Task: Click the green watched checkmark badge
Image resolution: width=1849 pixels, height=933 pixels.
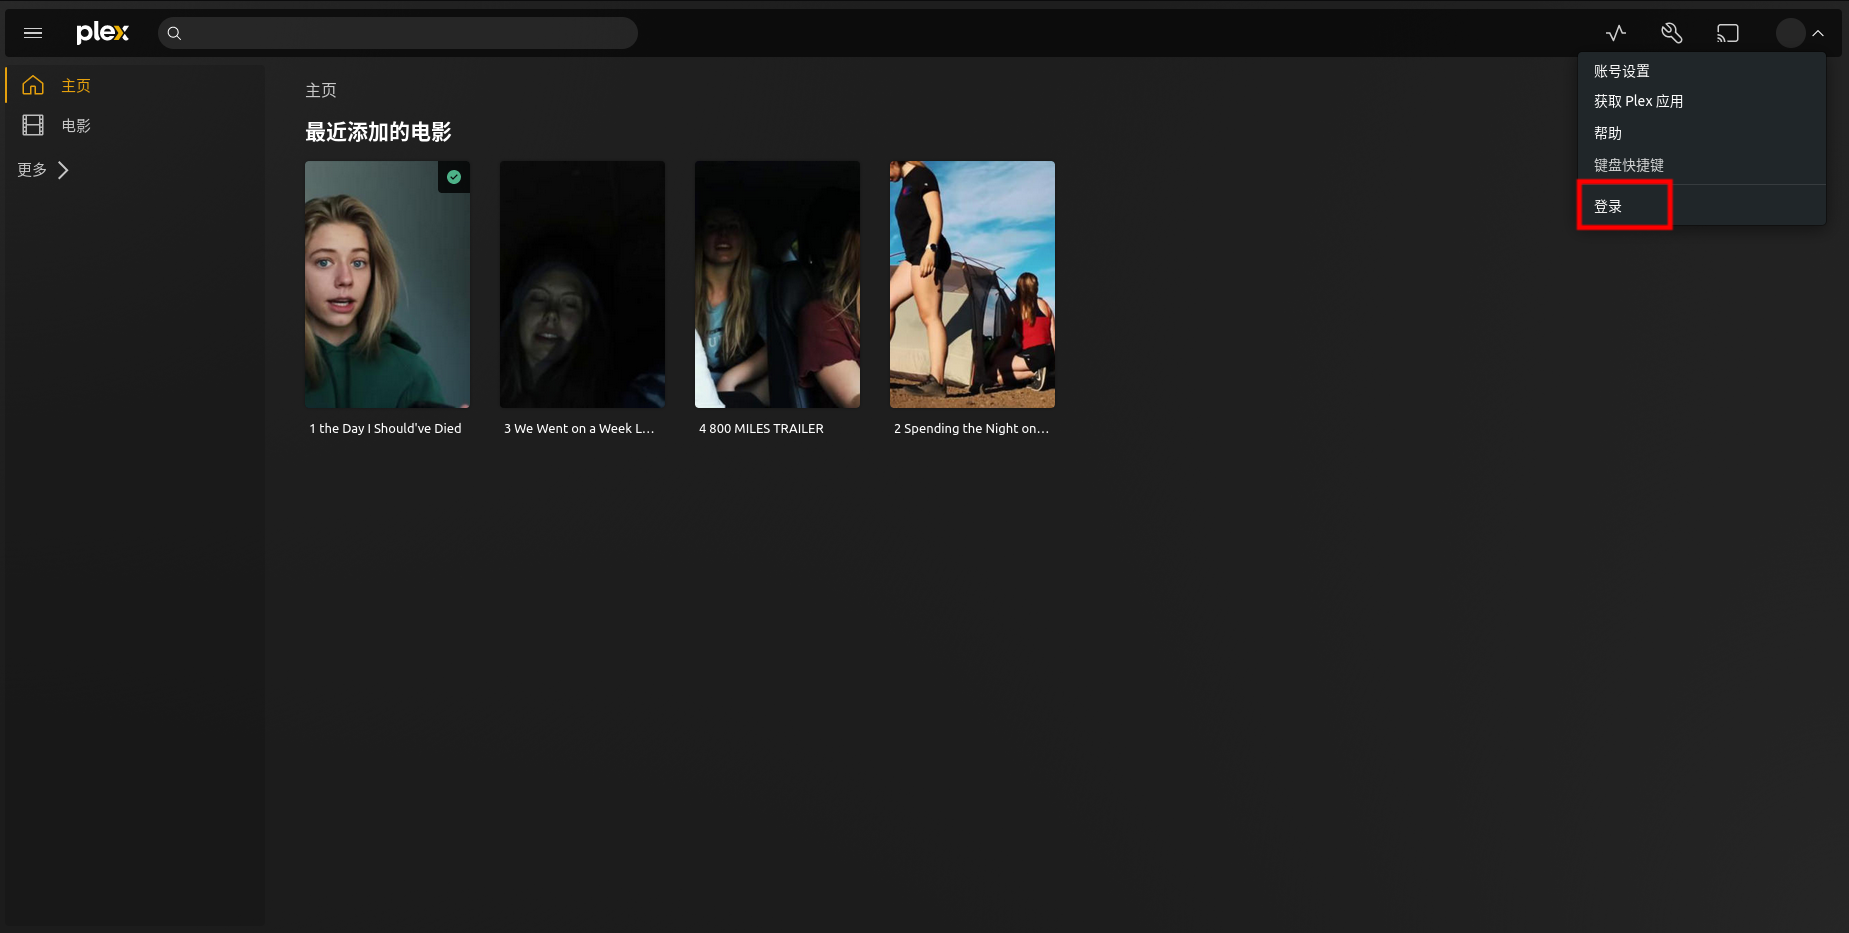Action: click(454, 177)
